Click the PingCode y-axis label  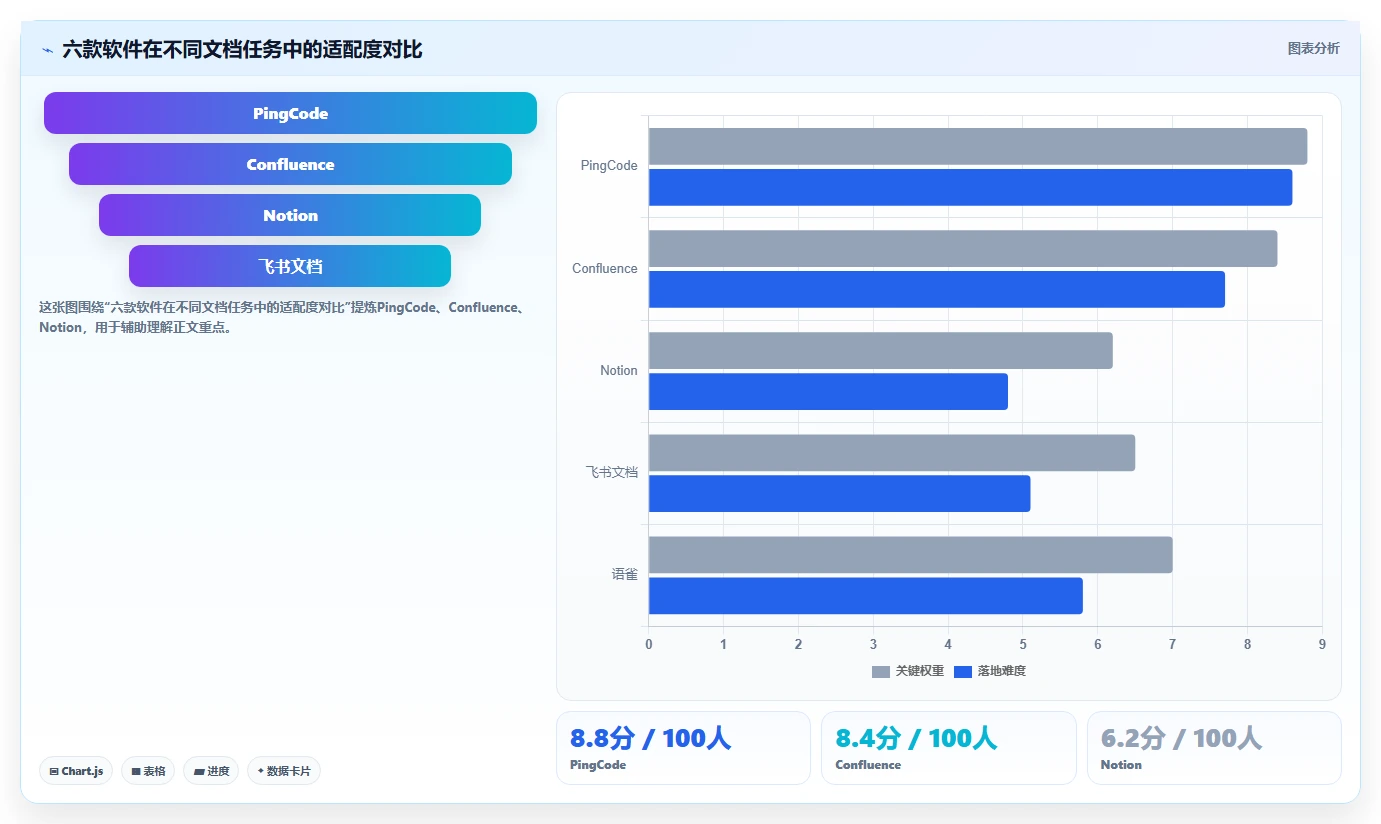(609, 166)
